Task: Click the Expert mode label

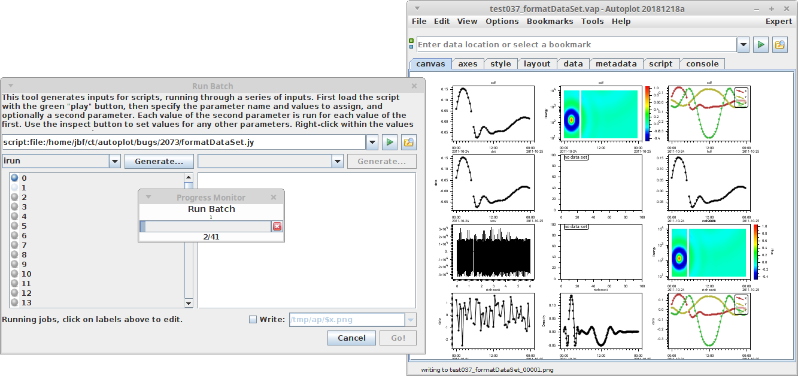Action: point(779,21)
